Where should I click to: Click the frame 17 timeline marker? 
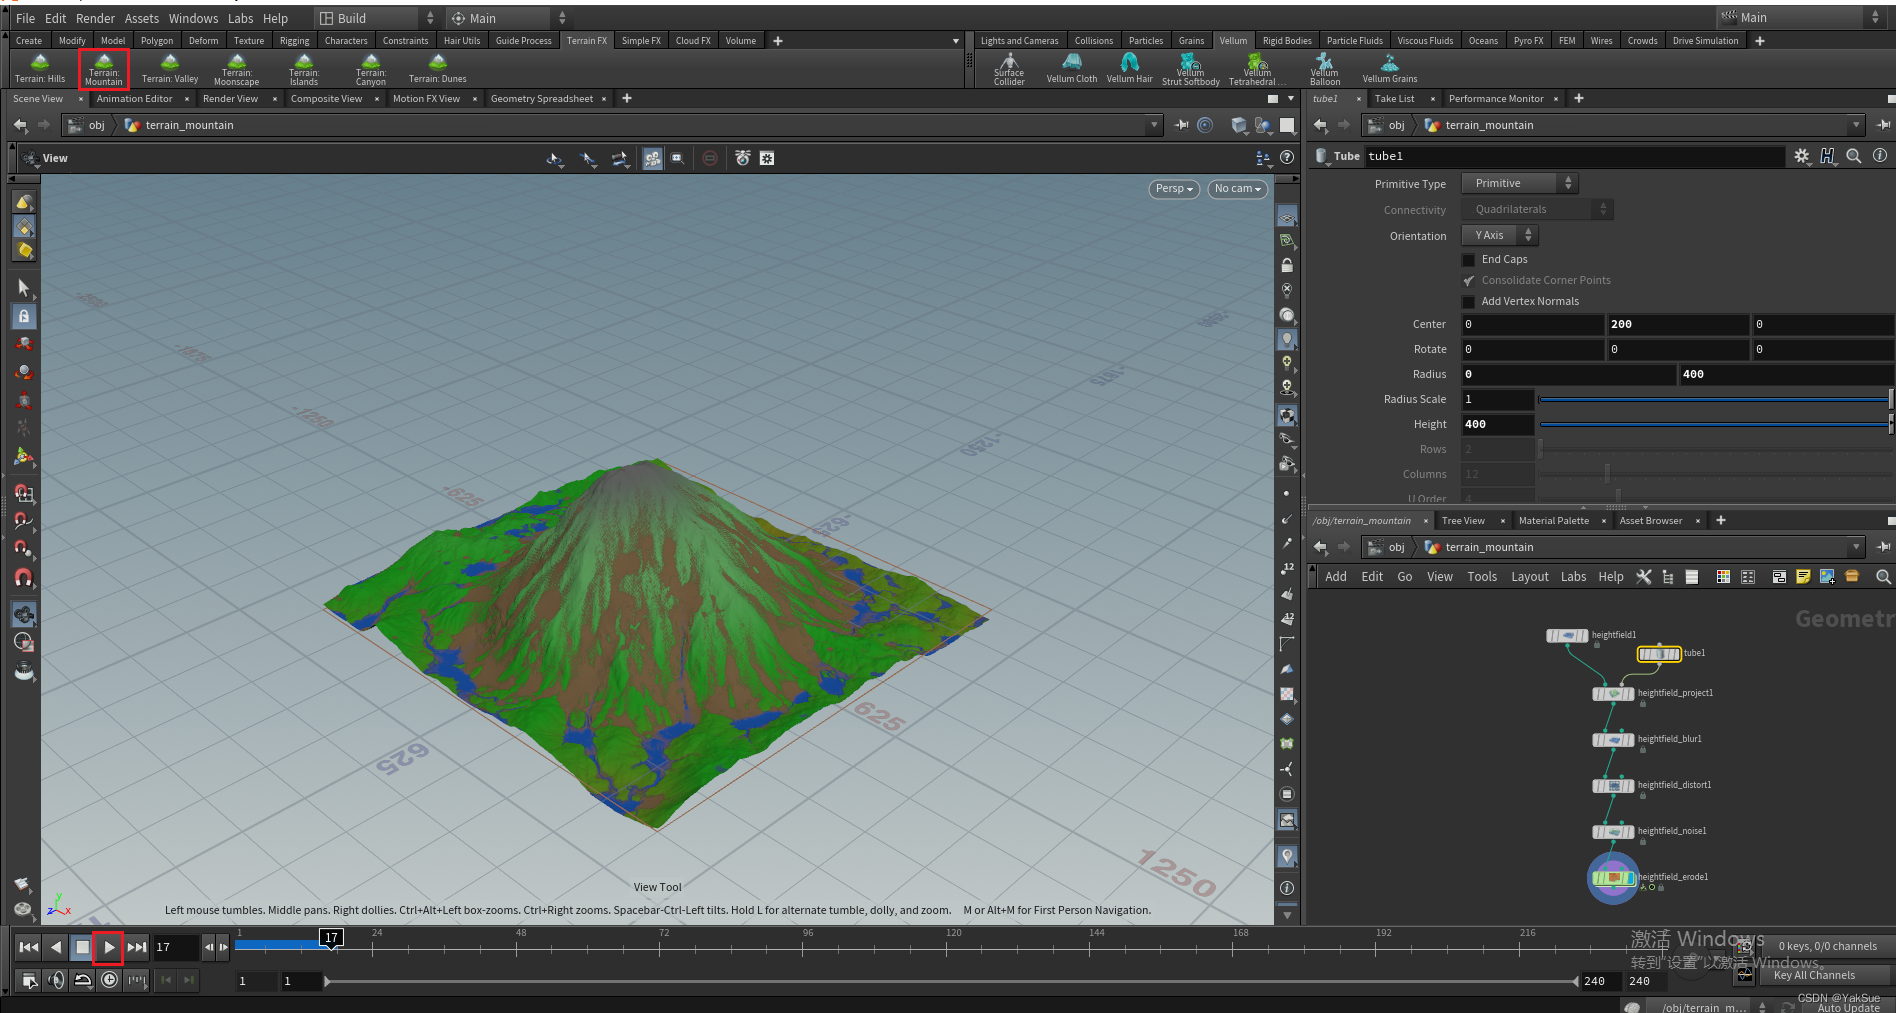(331, 937)
